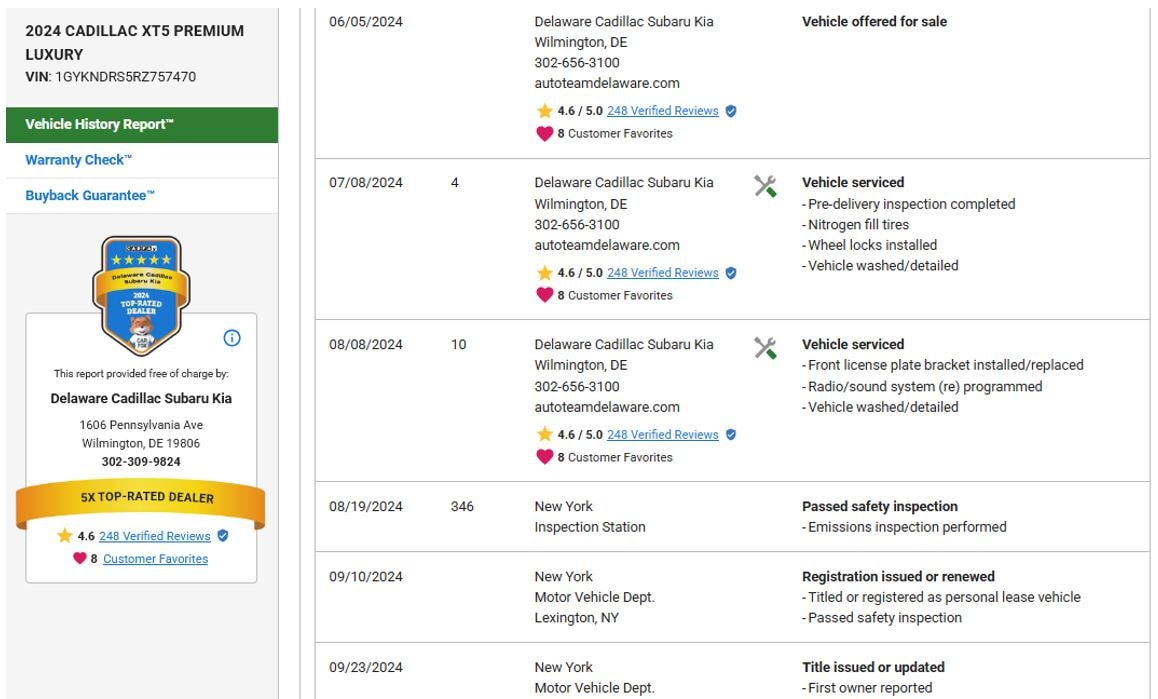Image resolution: width=1158 pixels, height=699 pixels.
Task: Click the verified checkmark badge in the sidebar dealer card
Action: pos(223,536)
